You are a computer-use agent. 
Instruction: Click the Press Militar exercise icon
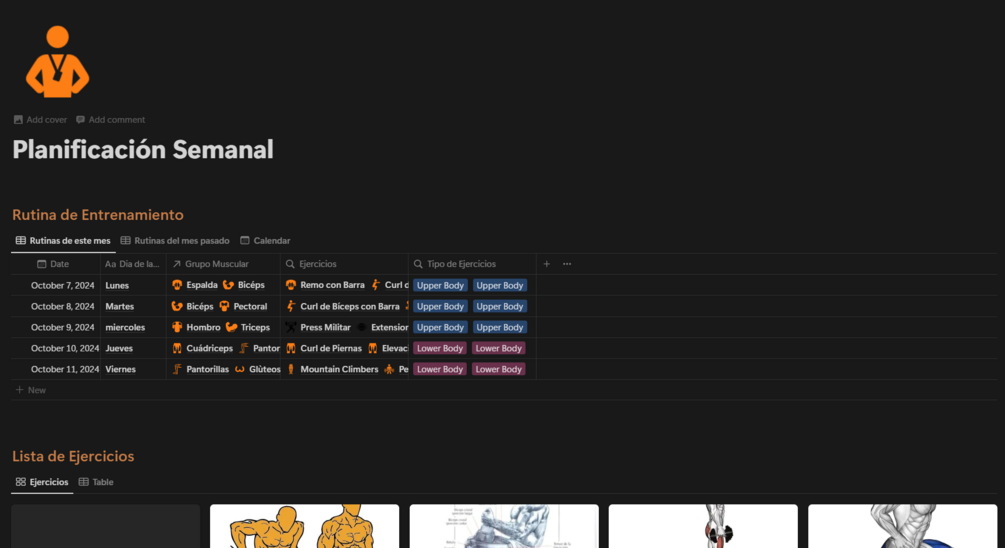(291, 328)
